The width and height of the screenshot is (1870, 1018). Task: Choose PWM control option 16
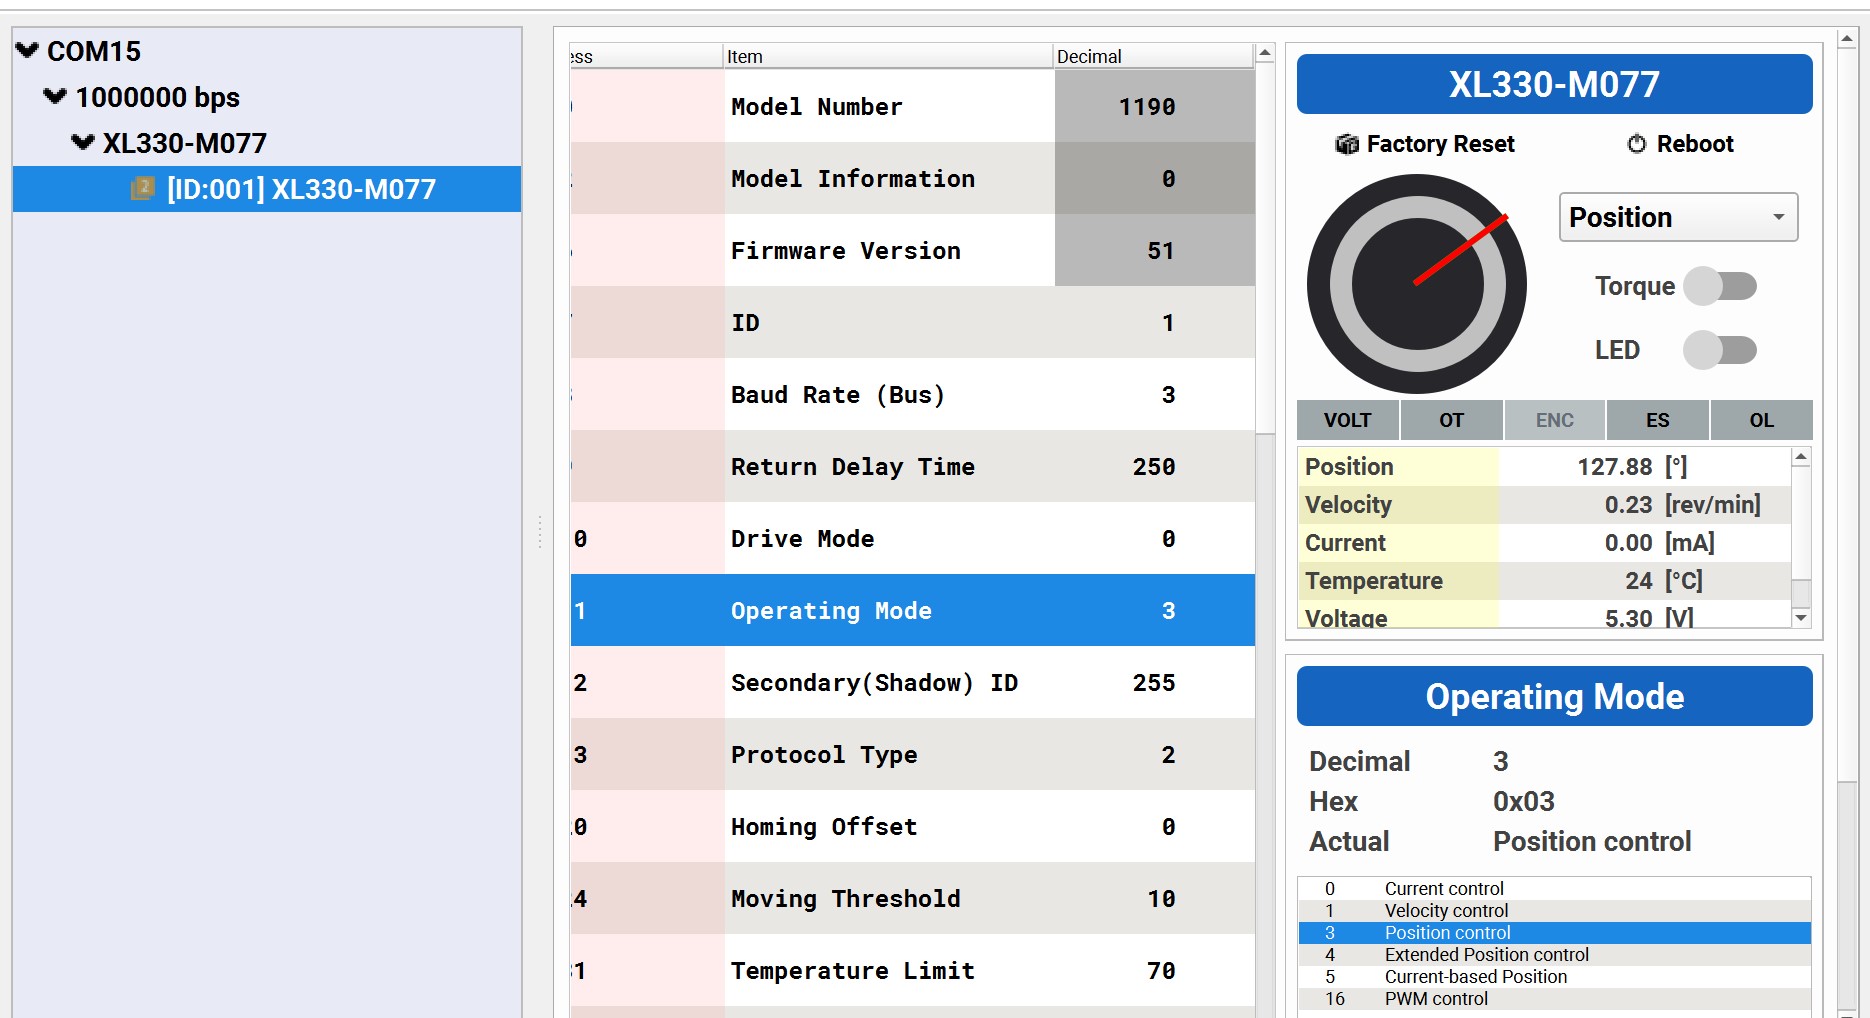pos(1554,999)
